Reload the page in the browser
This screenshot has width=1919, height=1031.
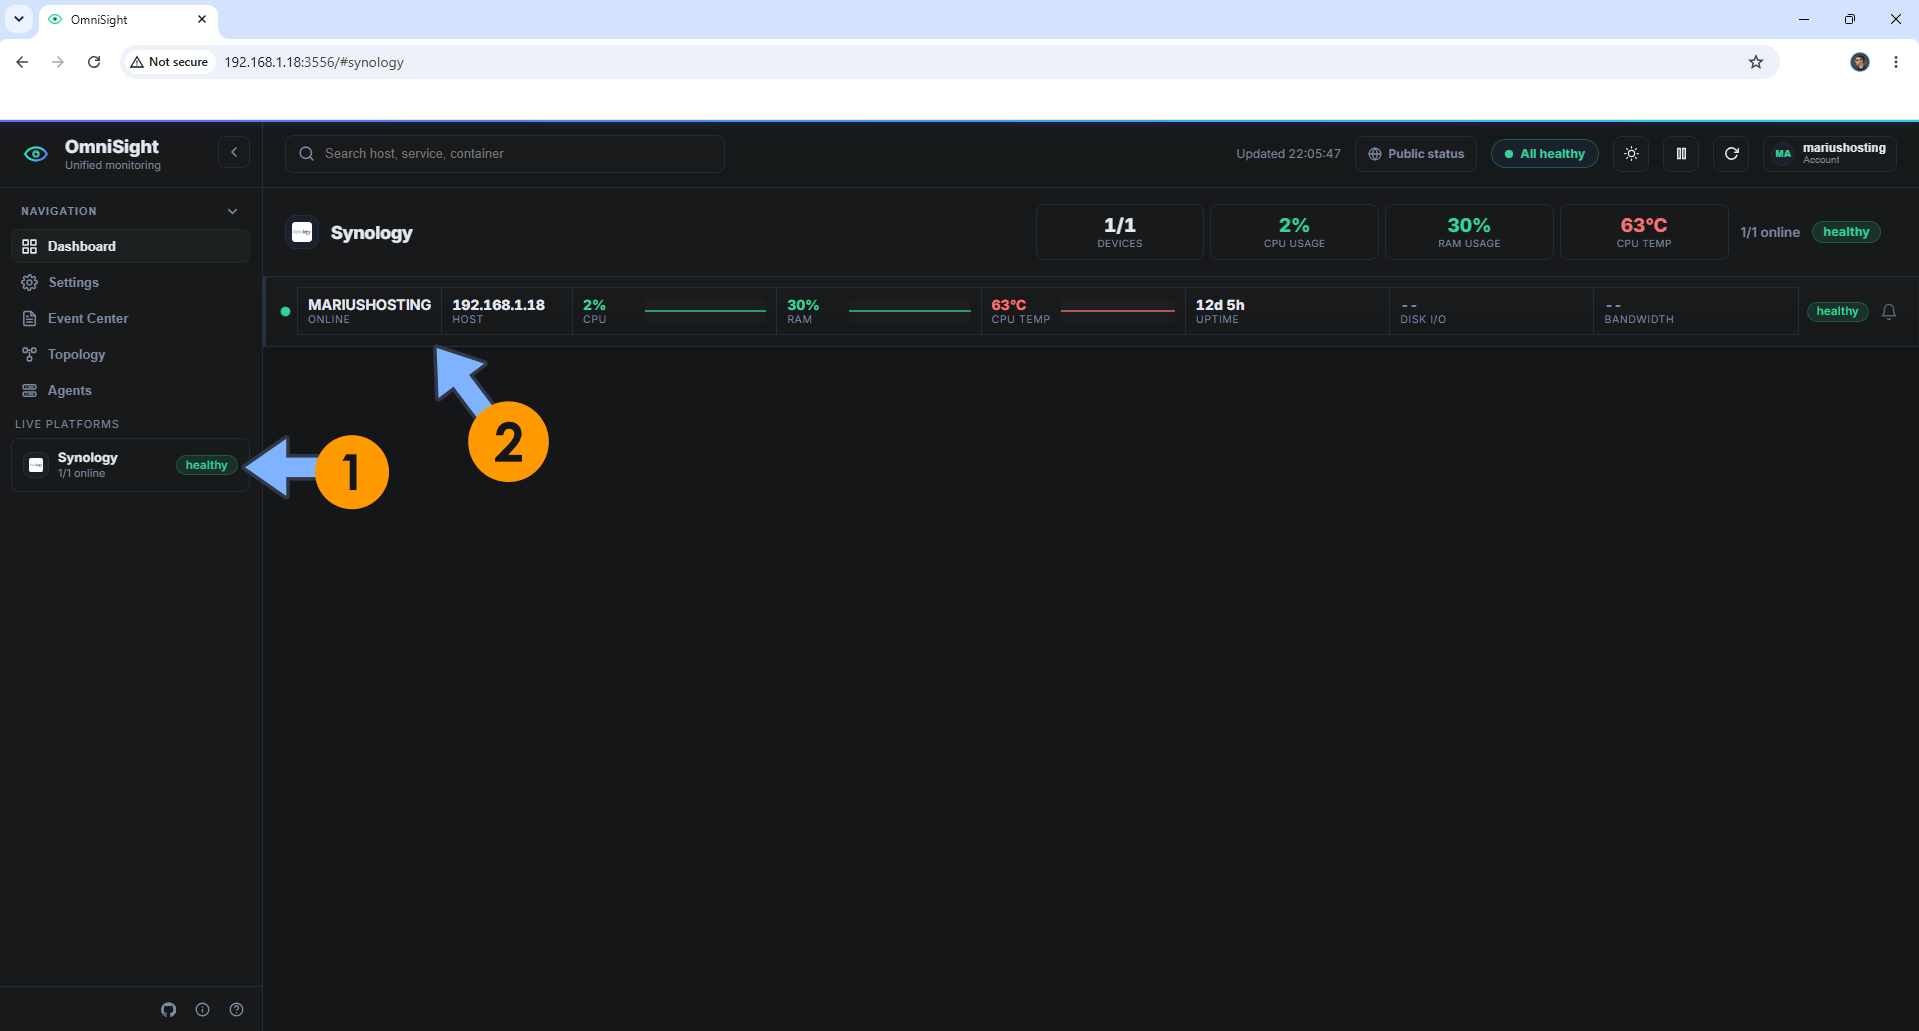coord(94,62)
